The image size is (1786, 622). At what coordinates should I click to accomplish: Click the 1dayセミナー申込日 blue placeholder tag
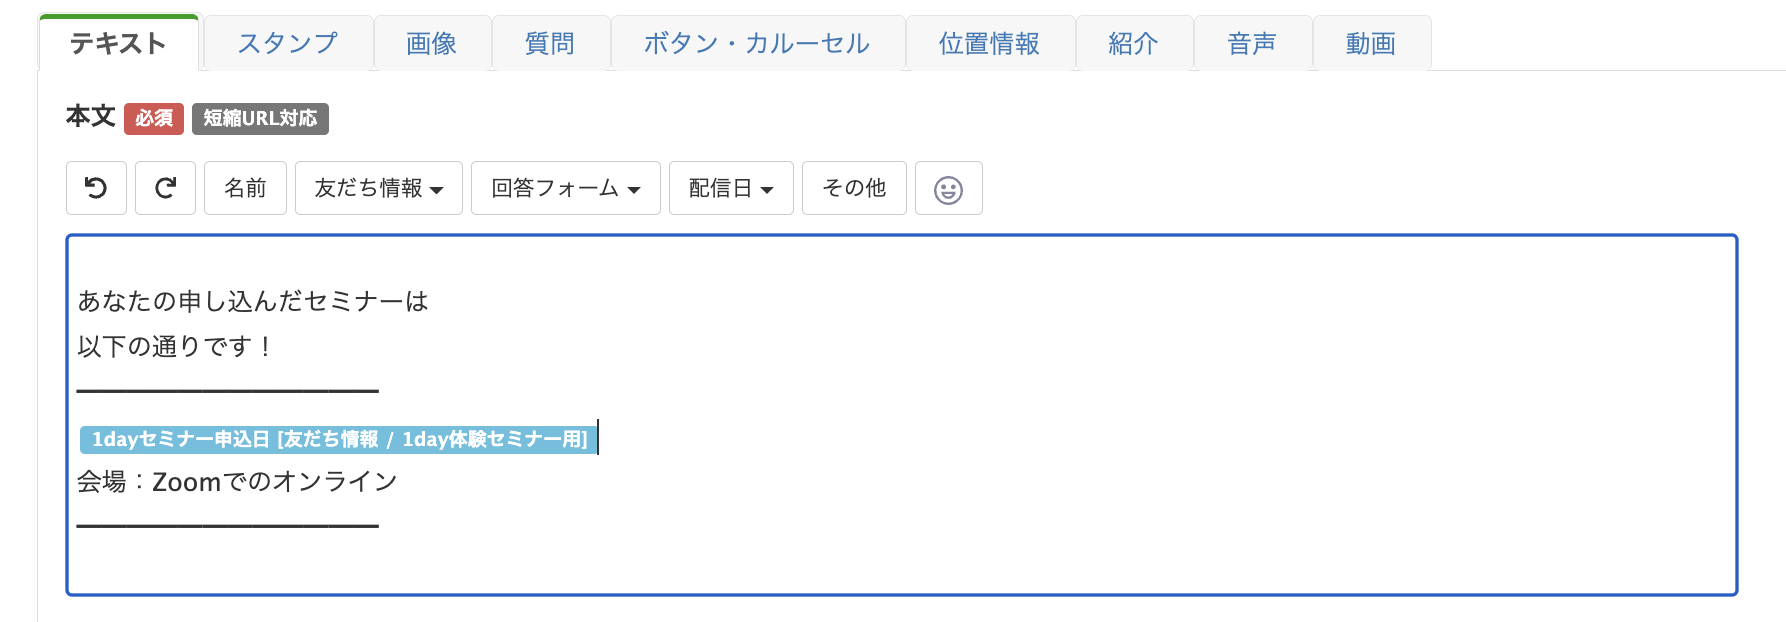click(x=338, y=439)
